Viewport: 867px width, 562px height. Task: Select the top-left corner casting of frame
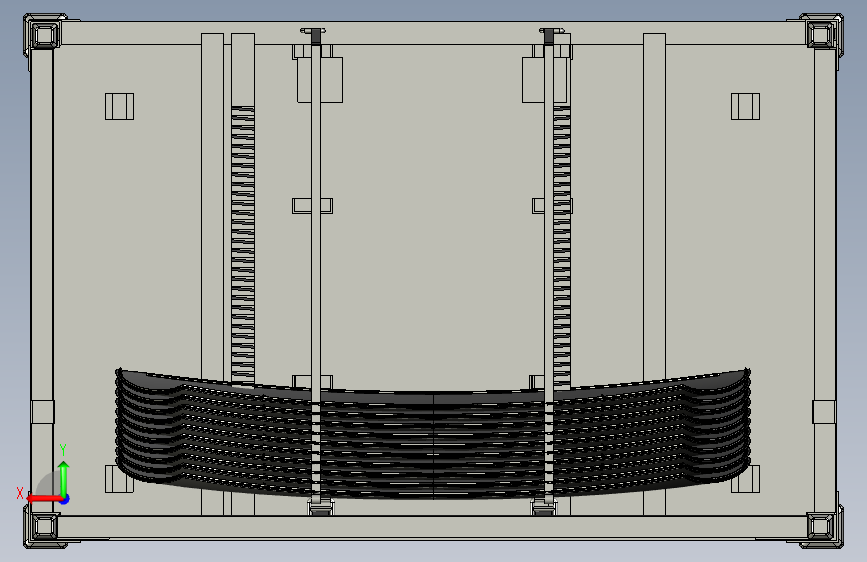(x=44, y=35)
